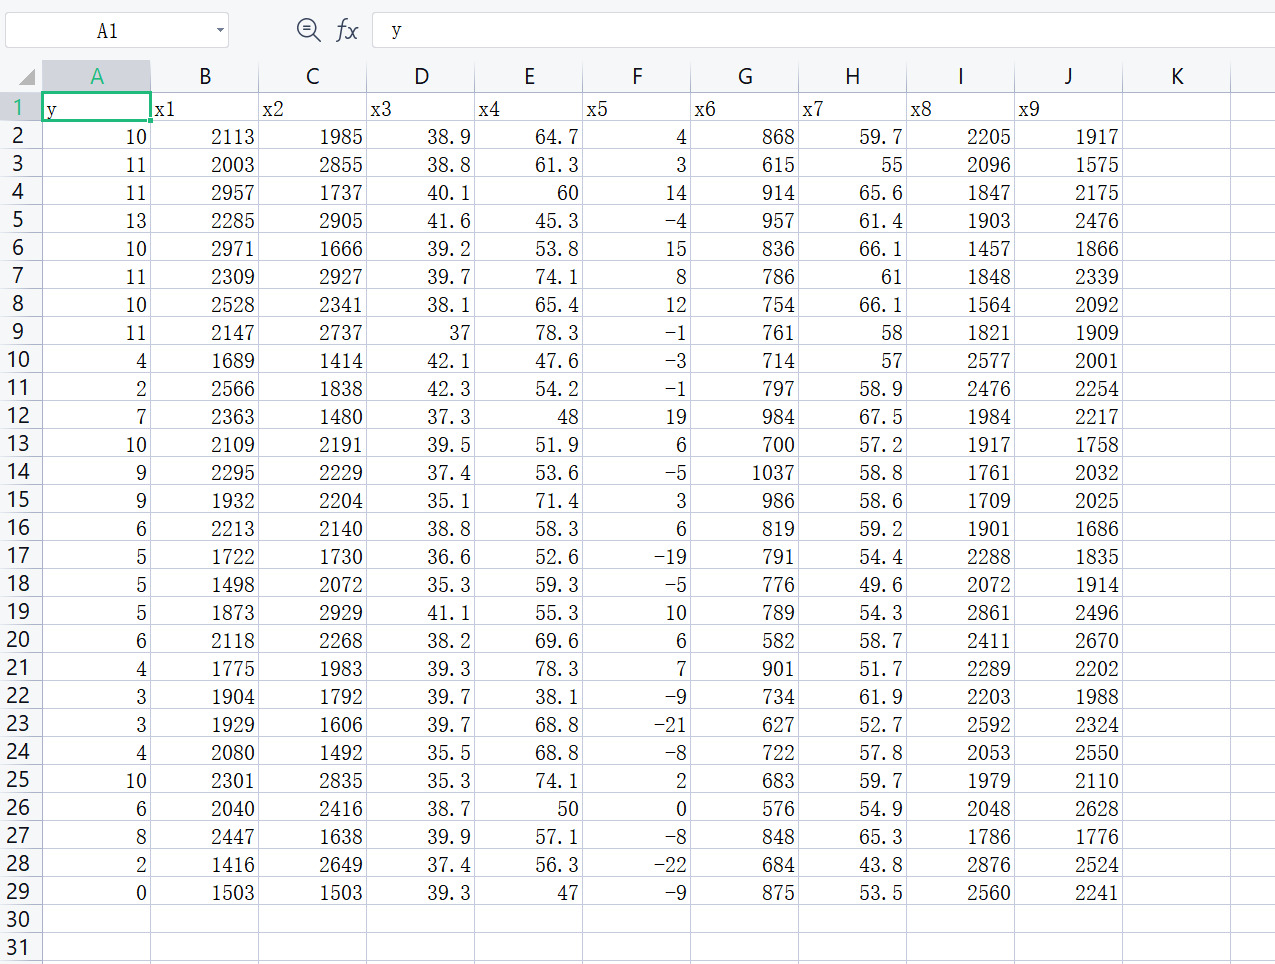1275x964 pixels.
Task: Click cell with value 1037
Action: [x=745, y=471]
